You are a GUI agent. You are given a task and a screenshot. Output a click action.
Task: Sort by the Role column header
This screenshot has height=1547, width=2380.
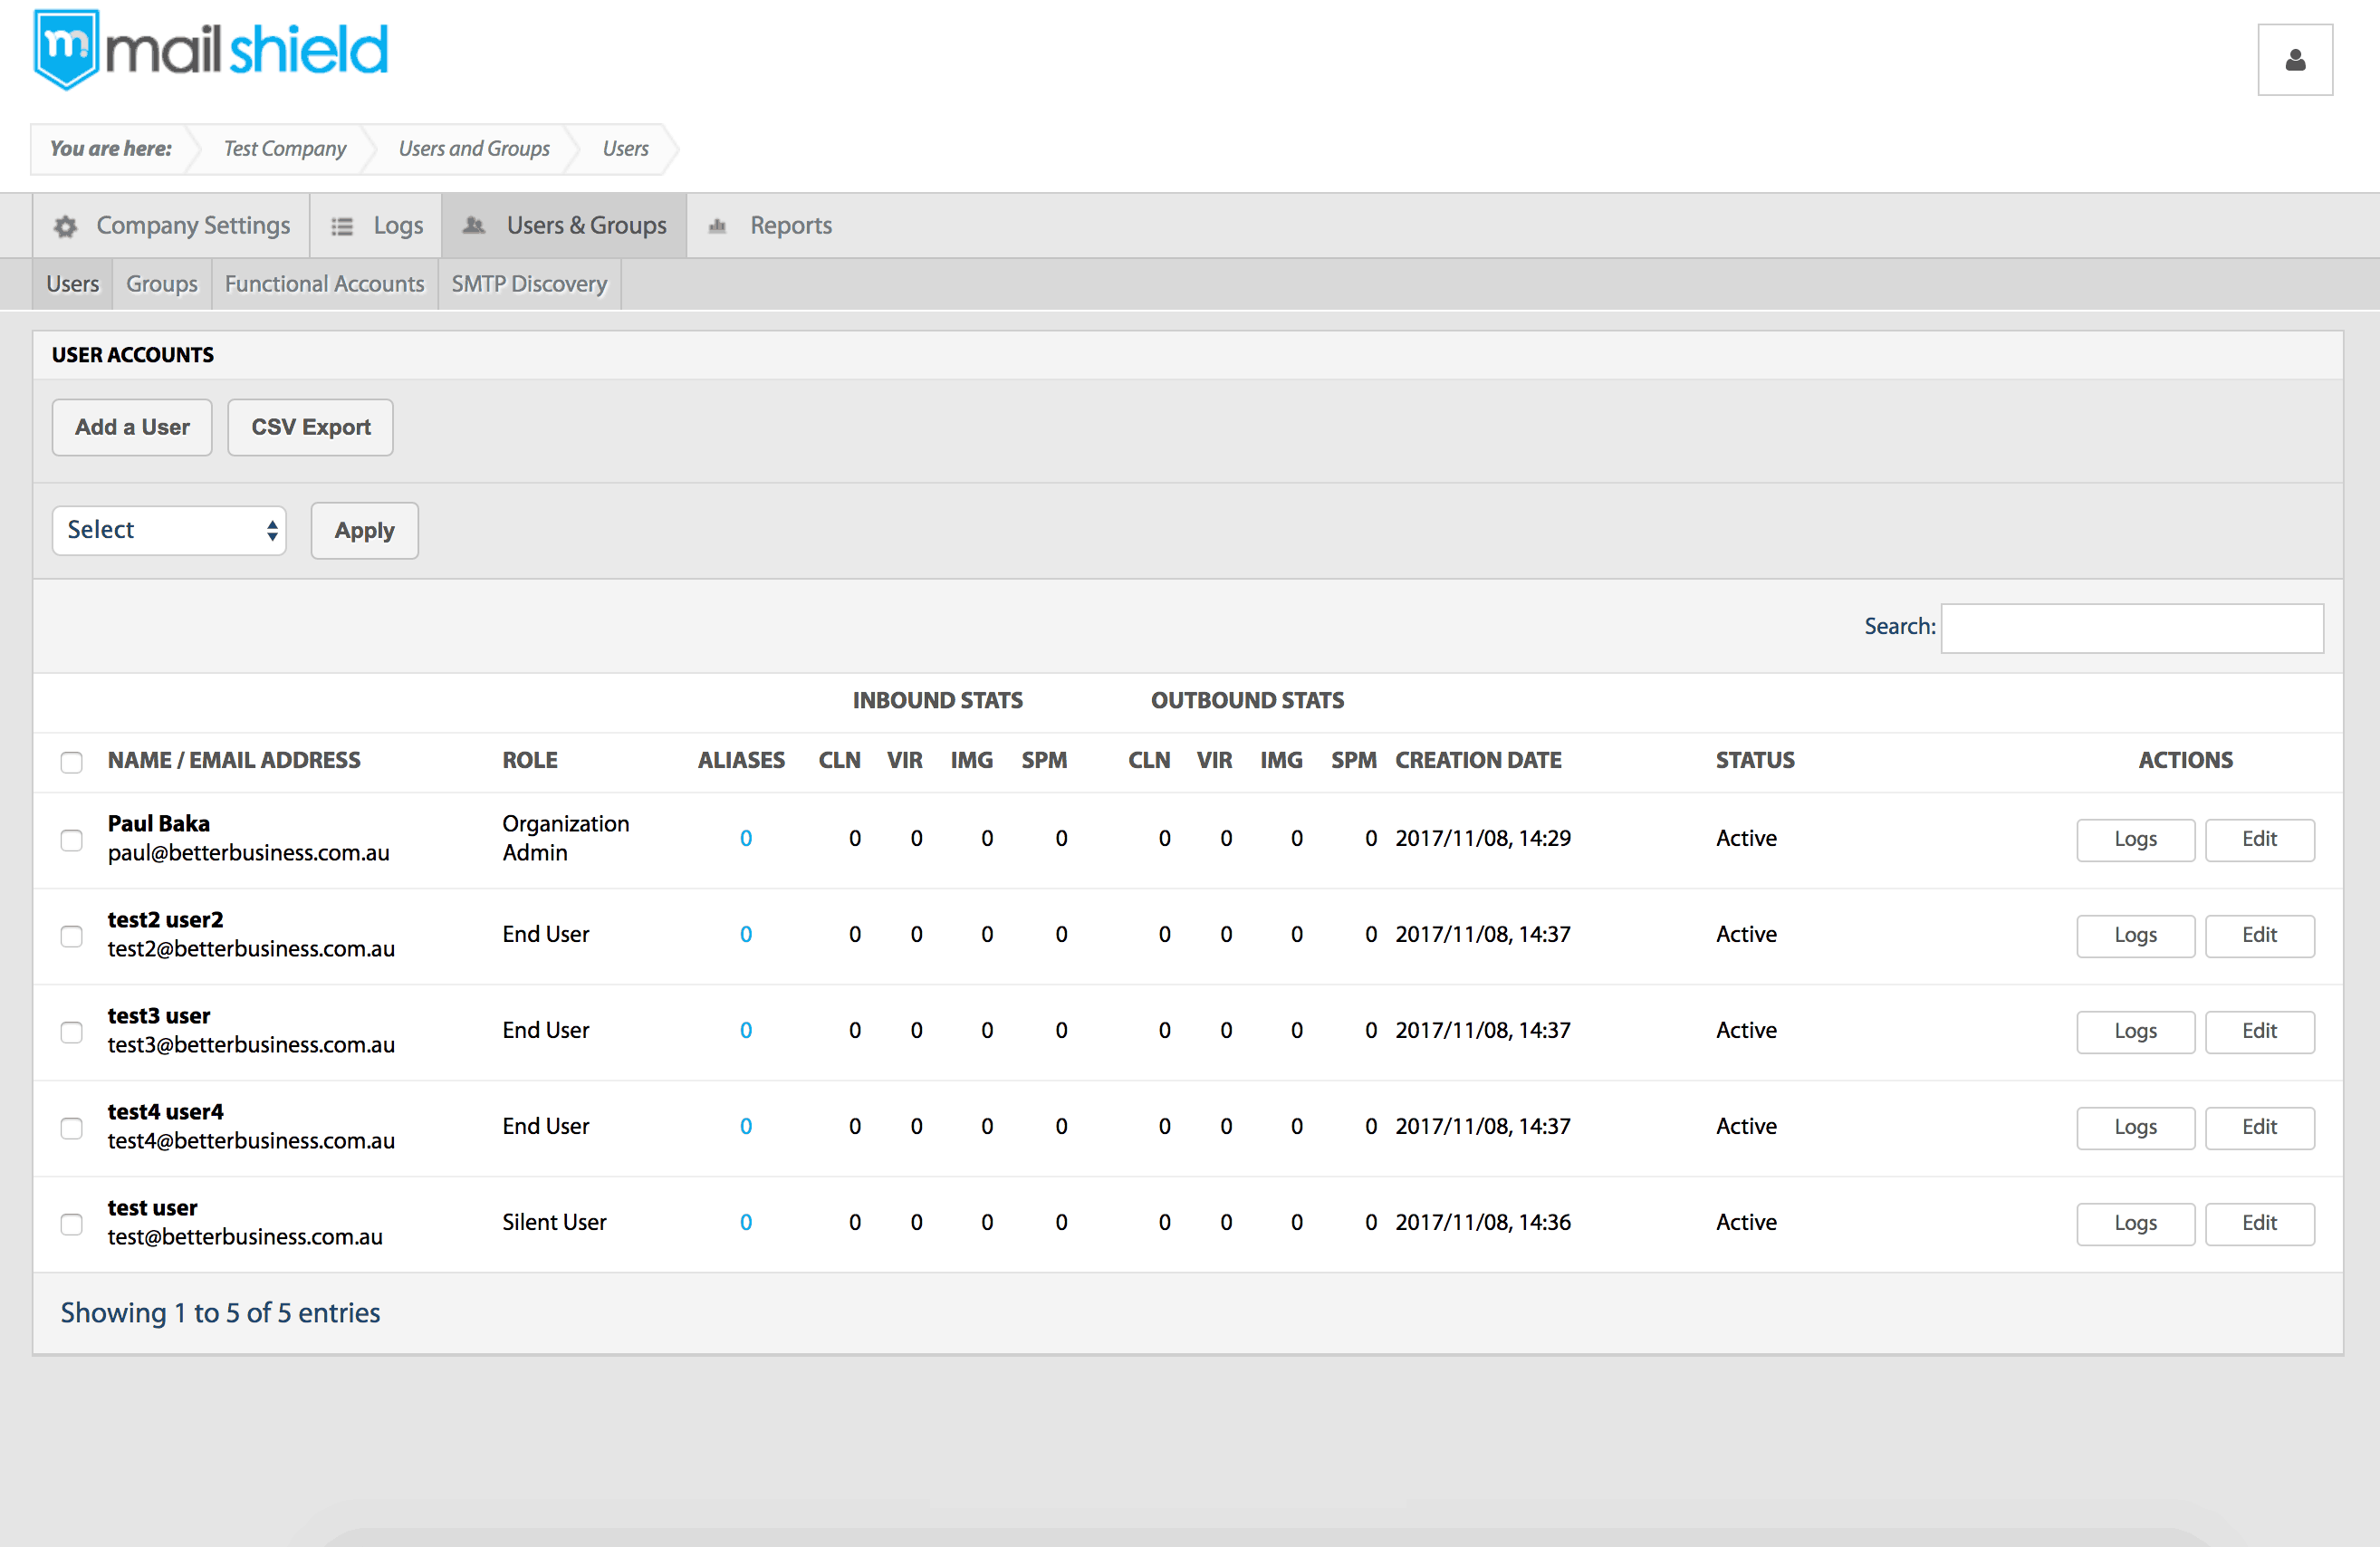coord(530,761)
